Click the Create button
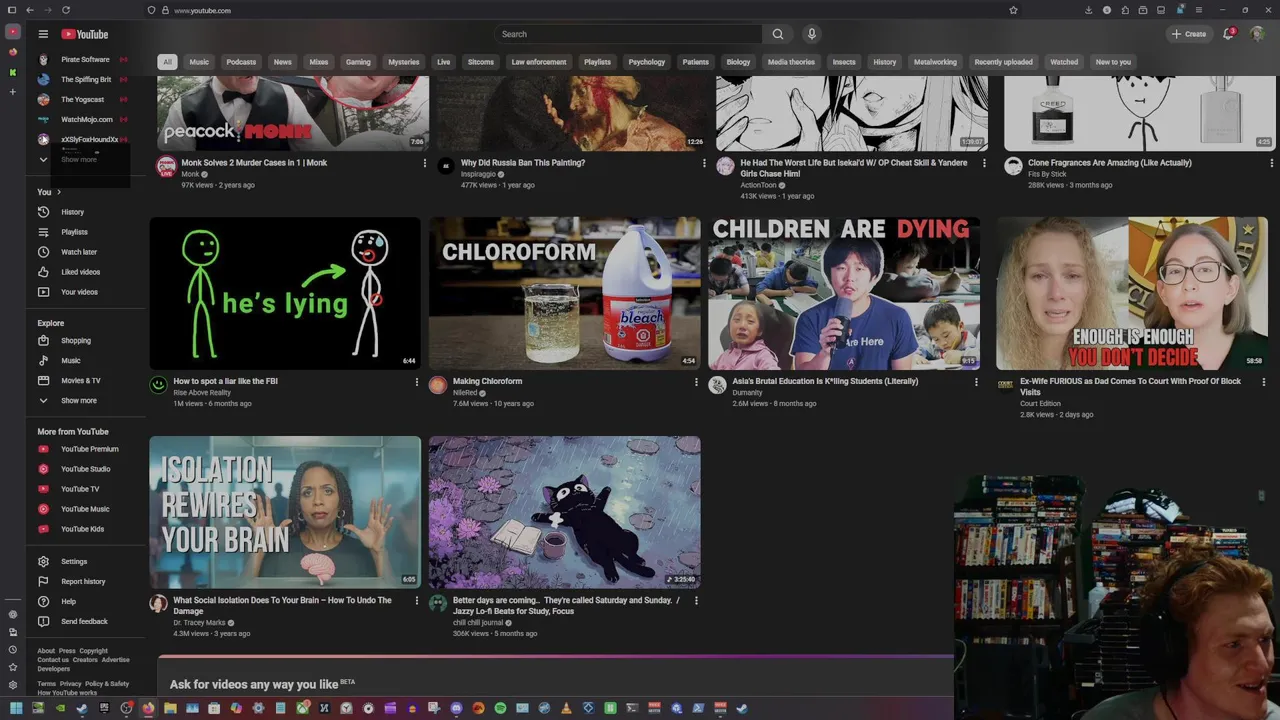The image size is (1280, 720). click(1188, 34)
